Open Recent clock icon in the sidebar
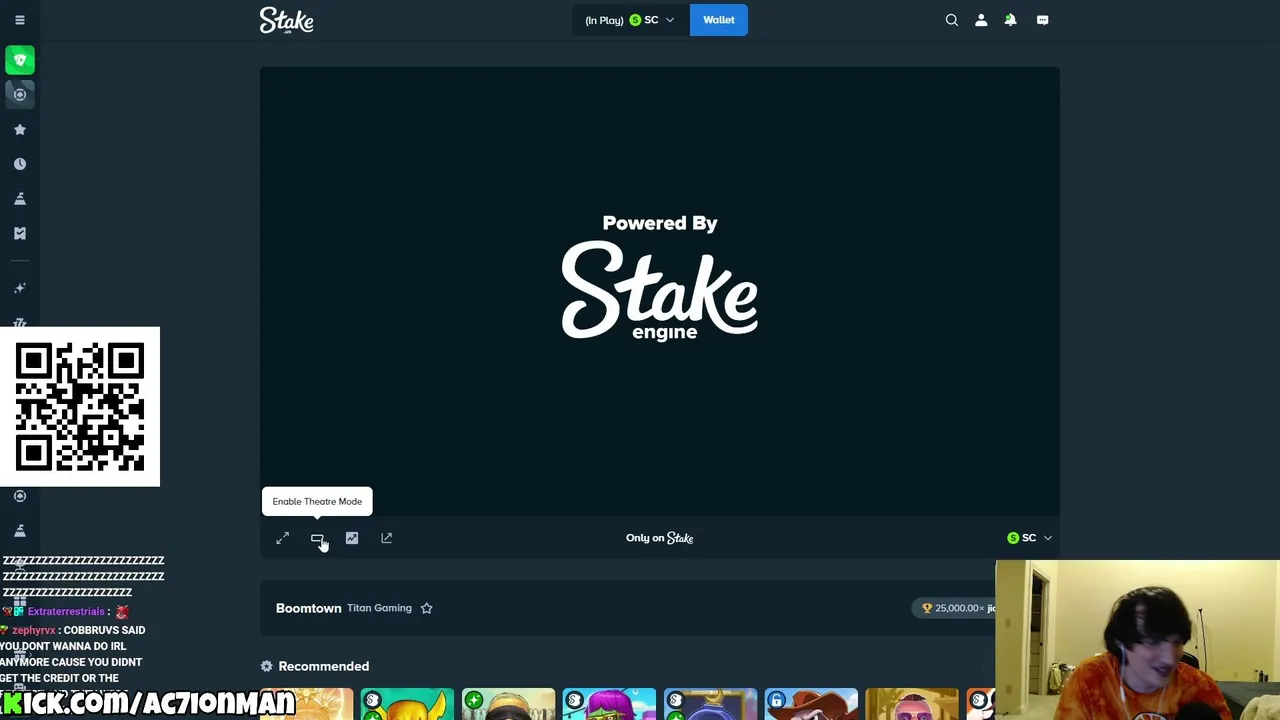Screen dimensions: 1280x720 coord(20,164)
